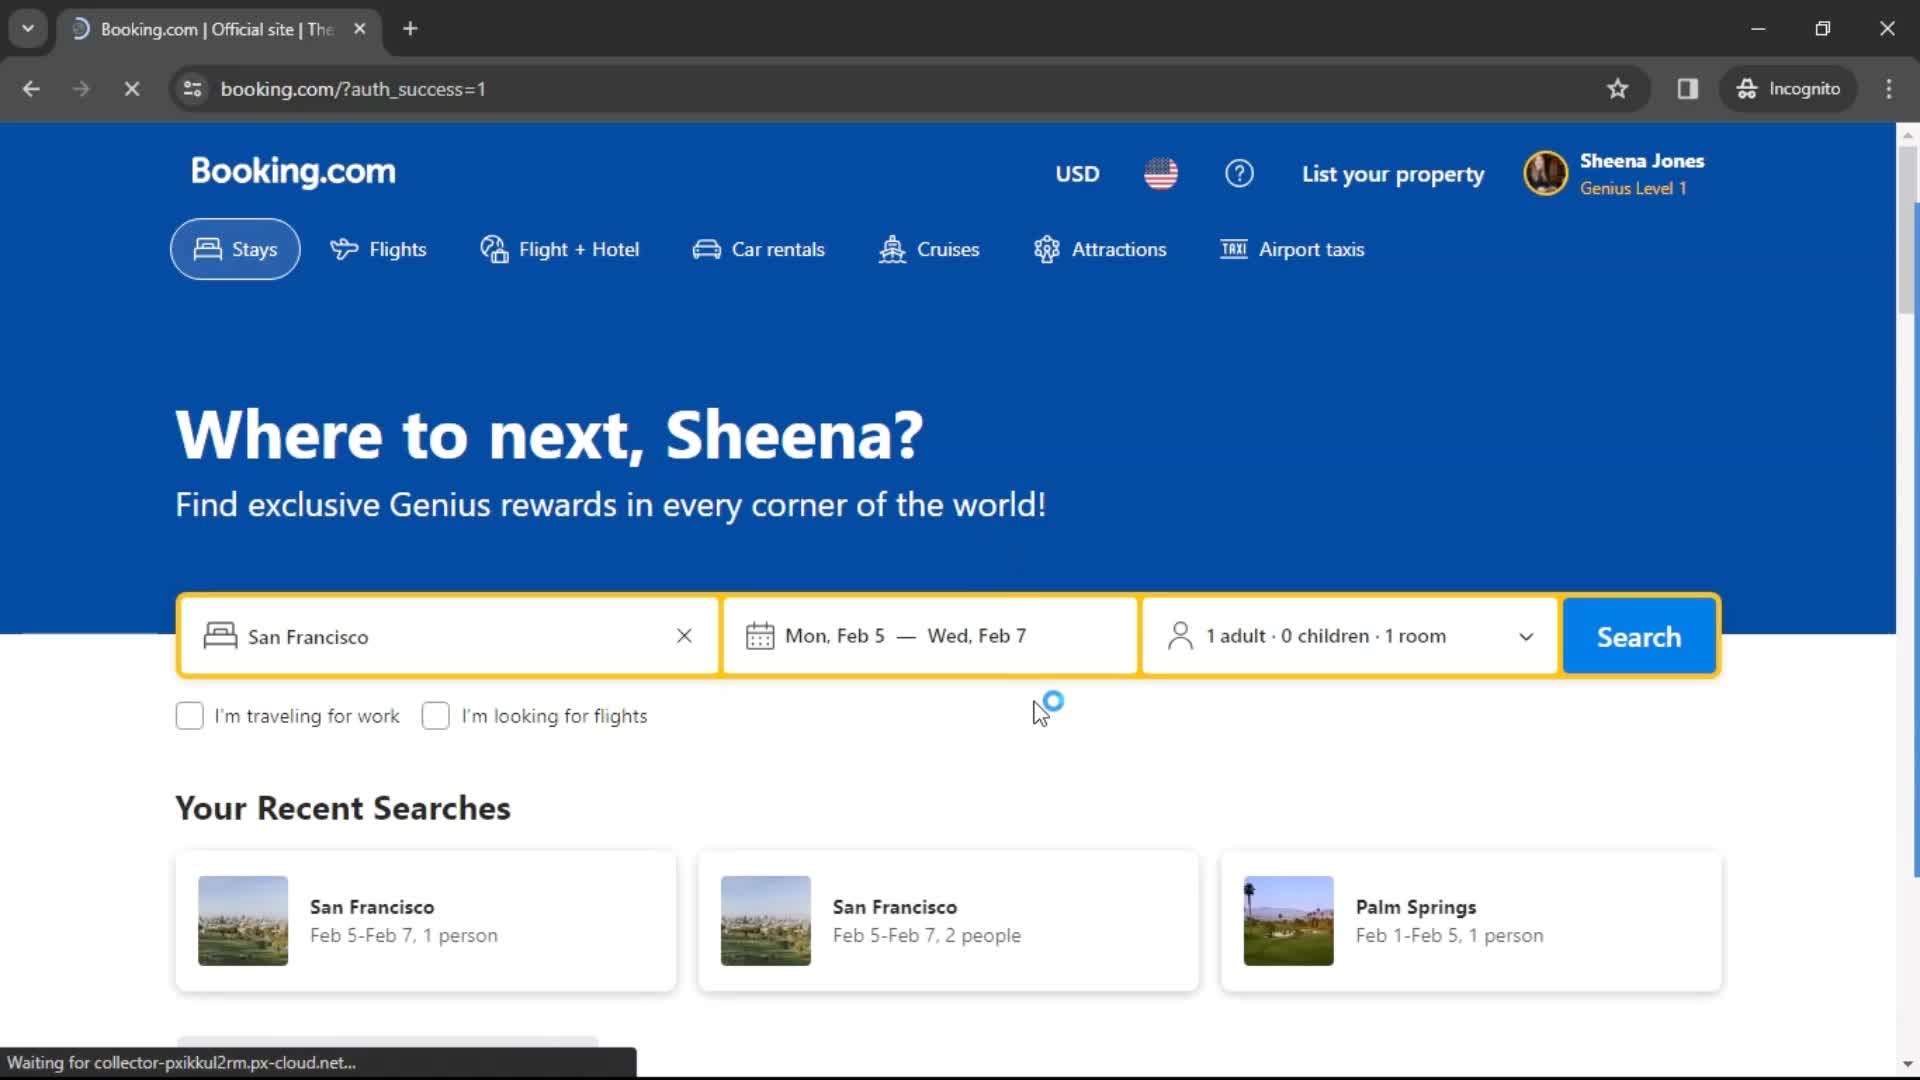Click the help question mark icon

pos(1240,173)
